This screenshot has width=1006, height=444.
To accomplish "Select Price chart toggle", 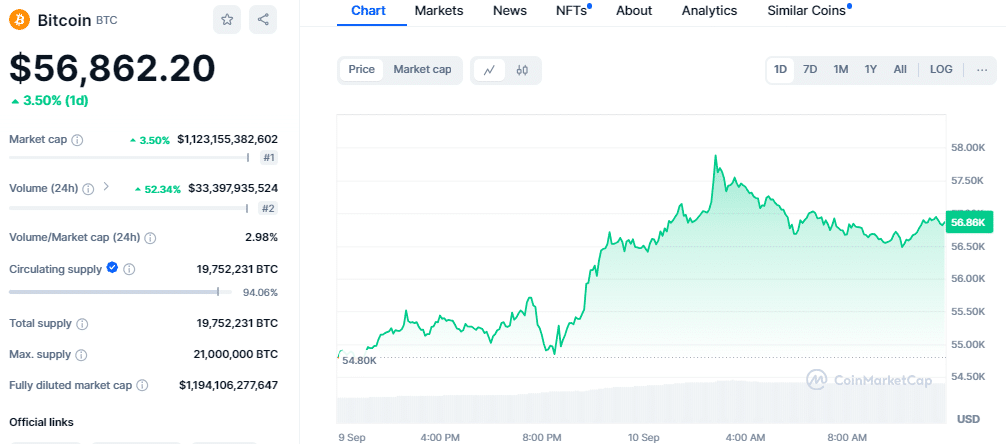I will [x=361, y=70].
